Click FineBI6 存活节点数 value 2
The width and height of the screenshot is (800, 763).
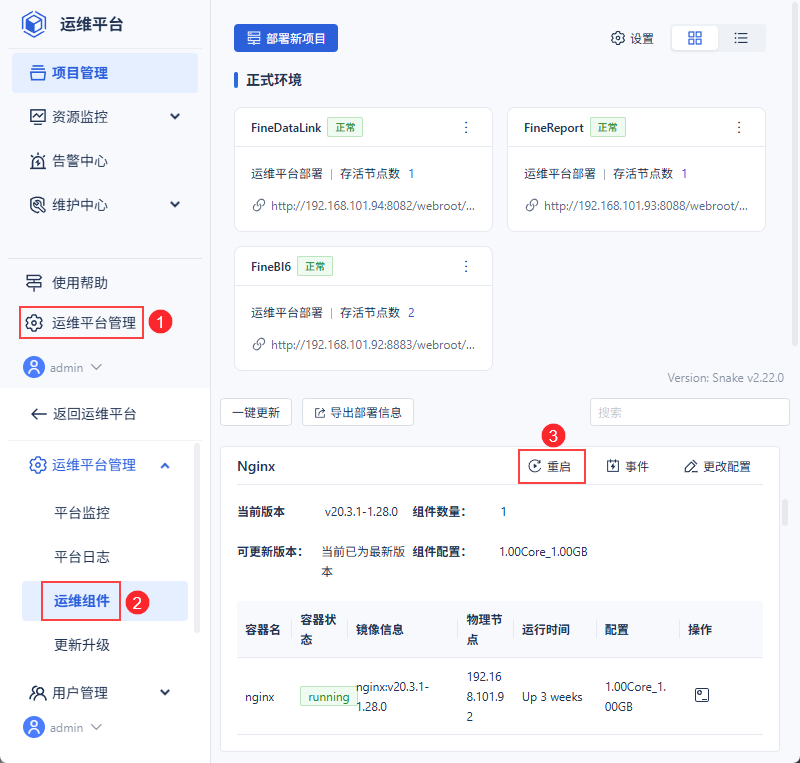point(411,313)
